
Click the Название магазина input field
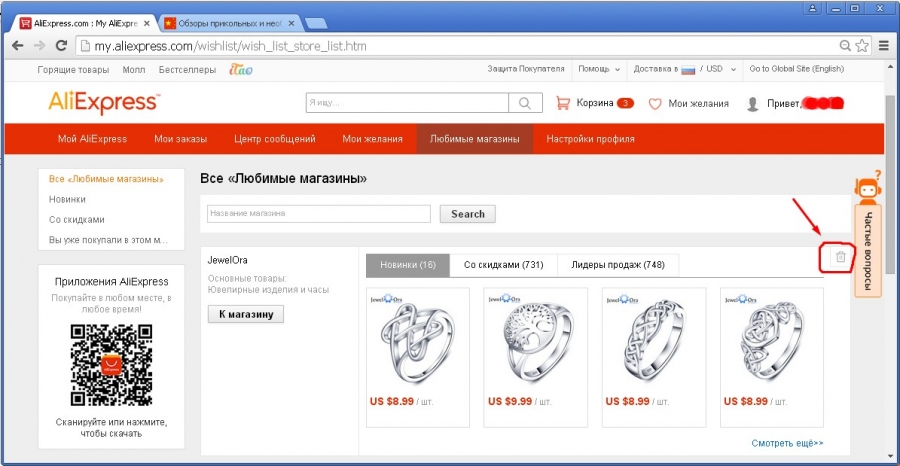pos(319,213)
